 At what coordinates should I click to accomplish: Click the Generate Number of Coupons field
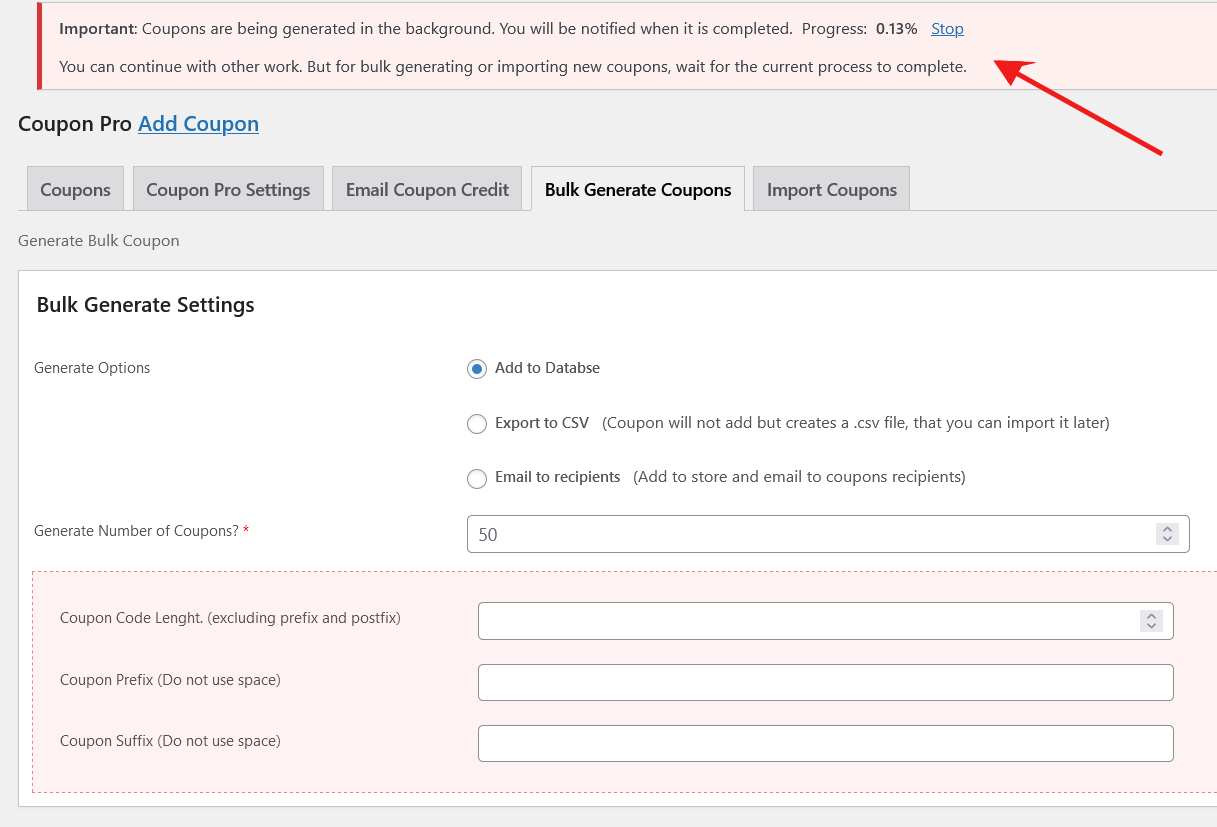point(800,534)
